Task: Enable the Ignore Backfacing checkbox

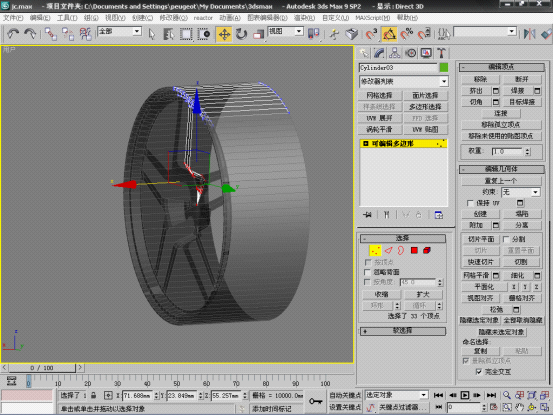Action: [x=367, y=272]
